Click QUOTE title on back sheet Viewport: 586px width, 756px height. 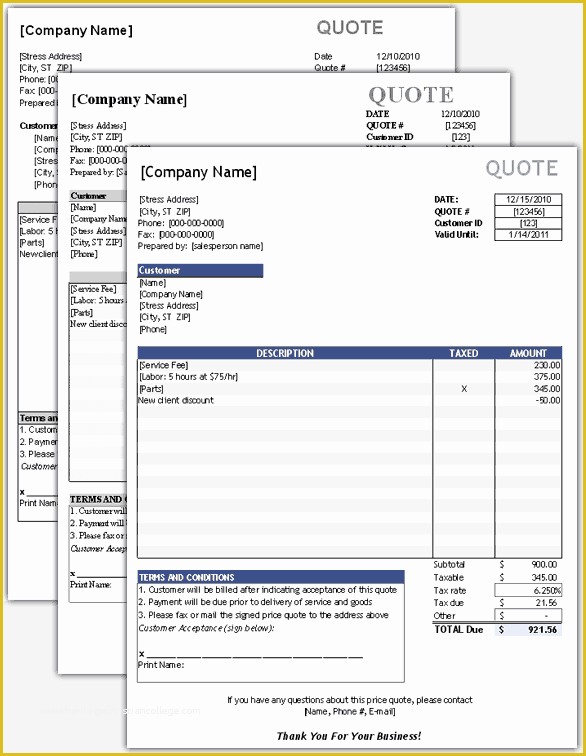[350, 27]
